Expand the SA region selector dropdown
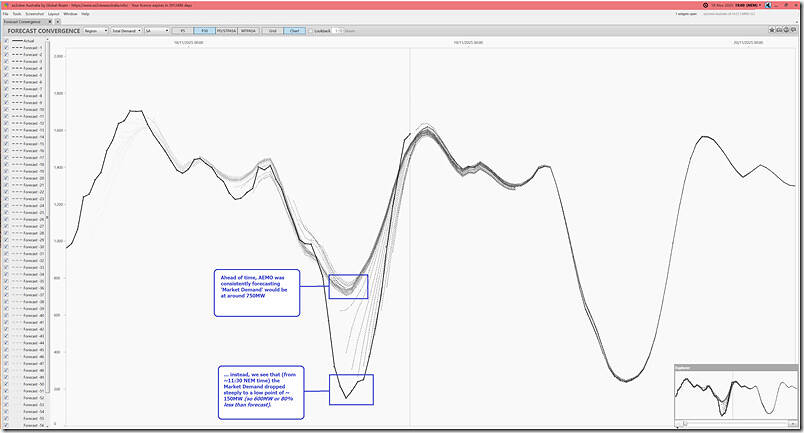804x433 pixels. tap(157, 31)
